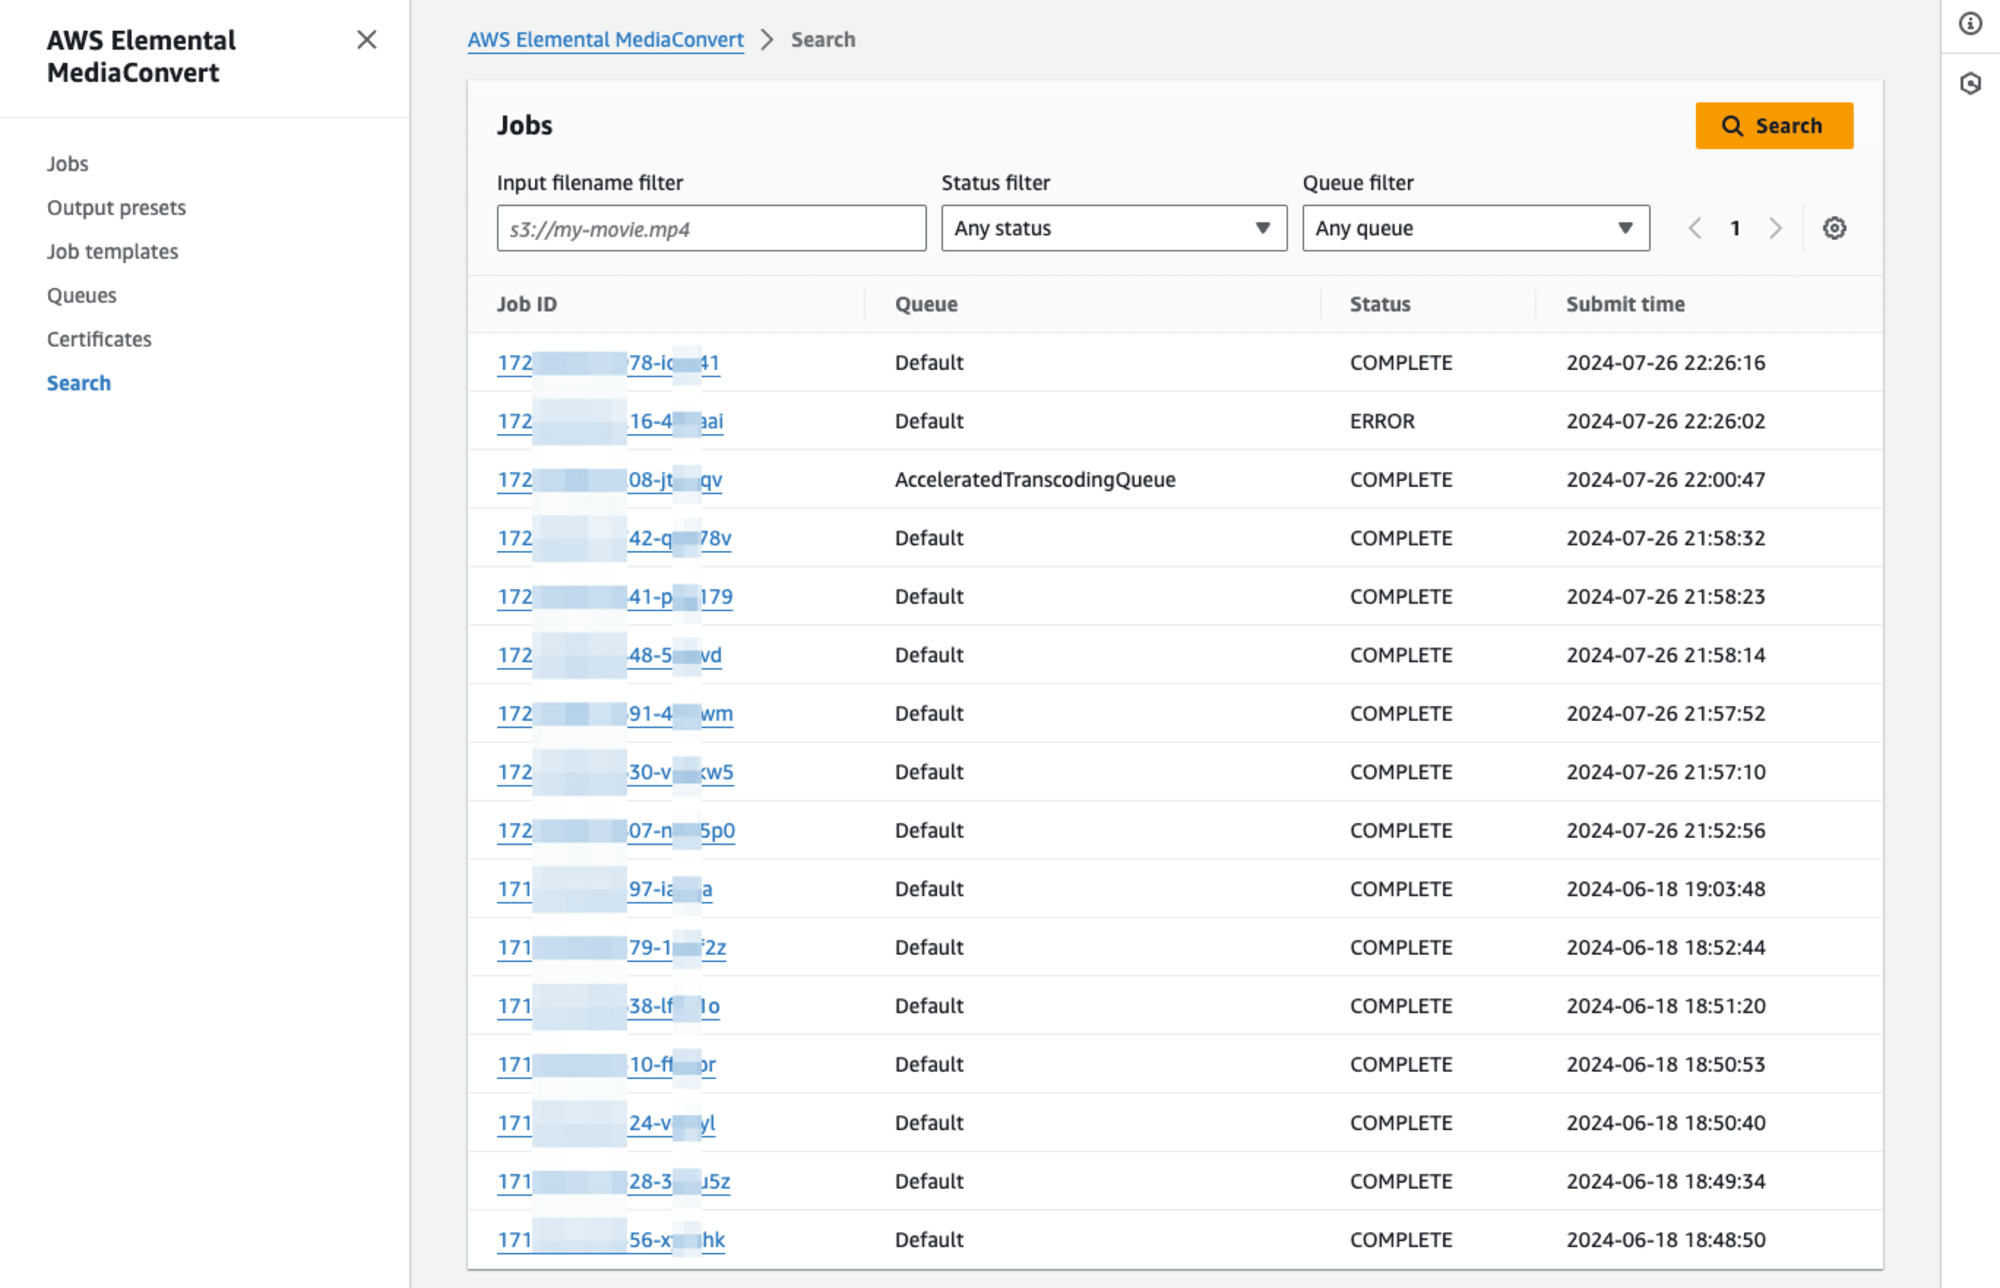Click the submit time 2024-07-26 21:57:52
This screenshot has height=1288, width=2000.
coord(1665,714)
